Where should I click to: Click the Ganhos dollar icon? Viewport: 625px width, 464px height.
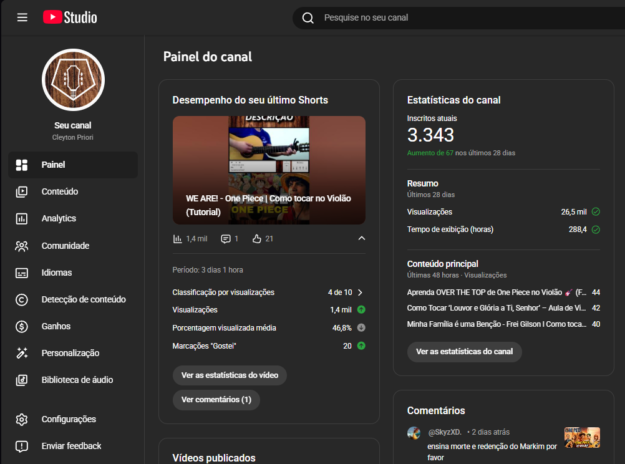coord(22,326)
